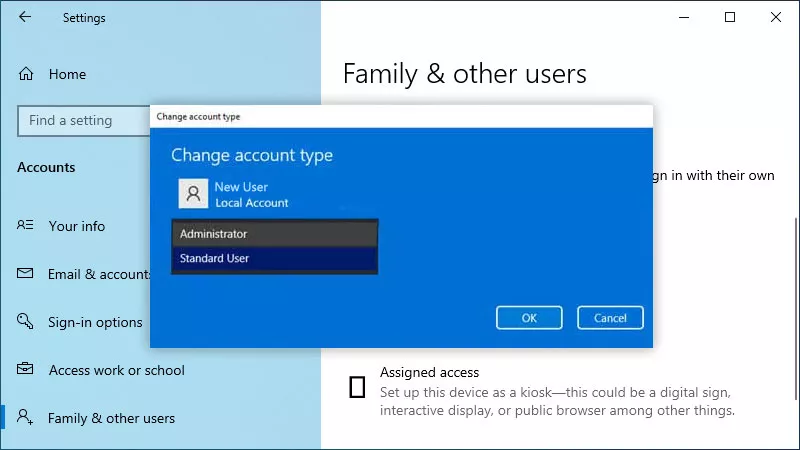Click the Home house icon
Image resolution: width=800 pixels, height=450 pixels.
26,74
